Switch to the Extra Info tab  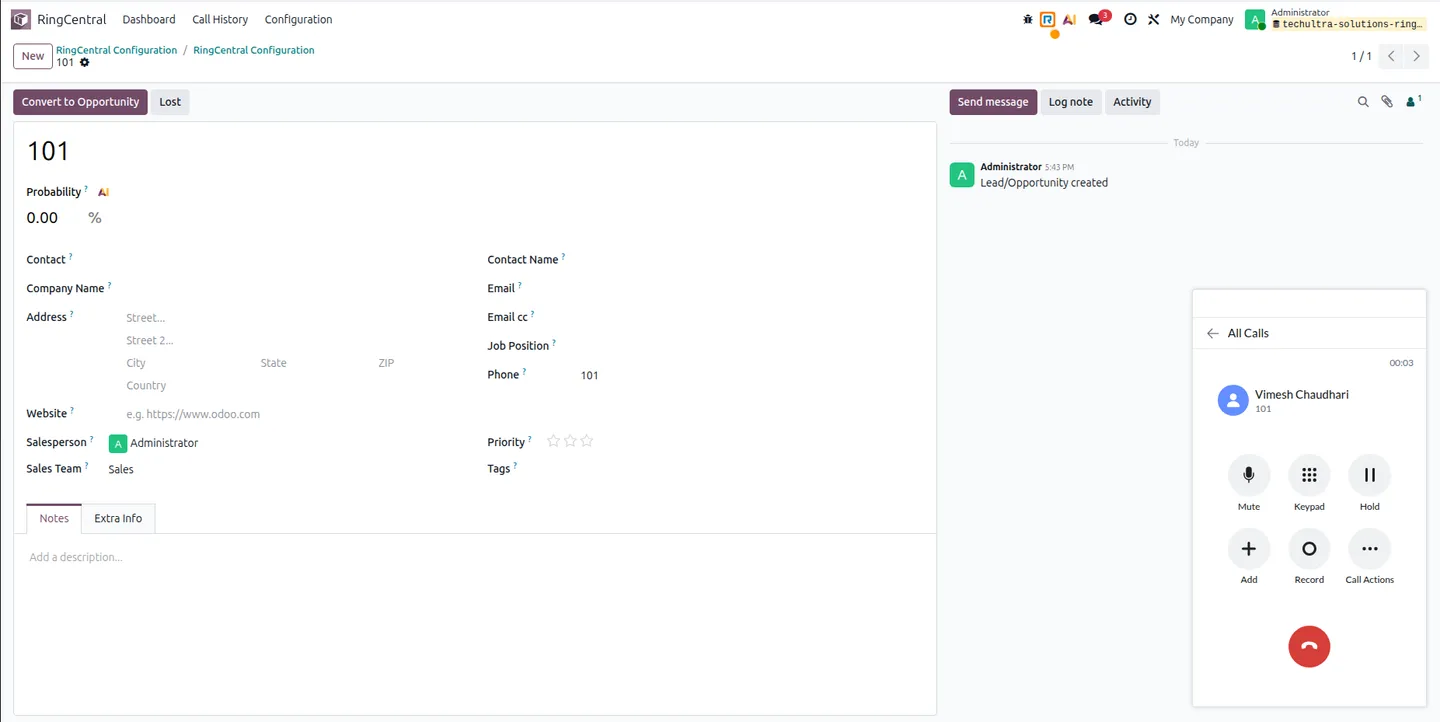pyautogui.click(x=118, y=518)
